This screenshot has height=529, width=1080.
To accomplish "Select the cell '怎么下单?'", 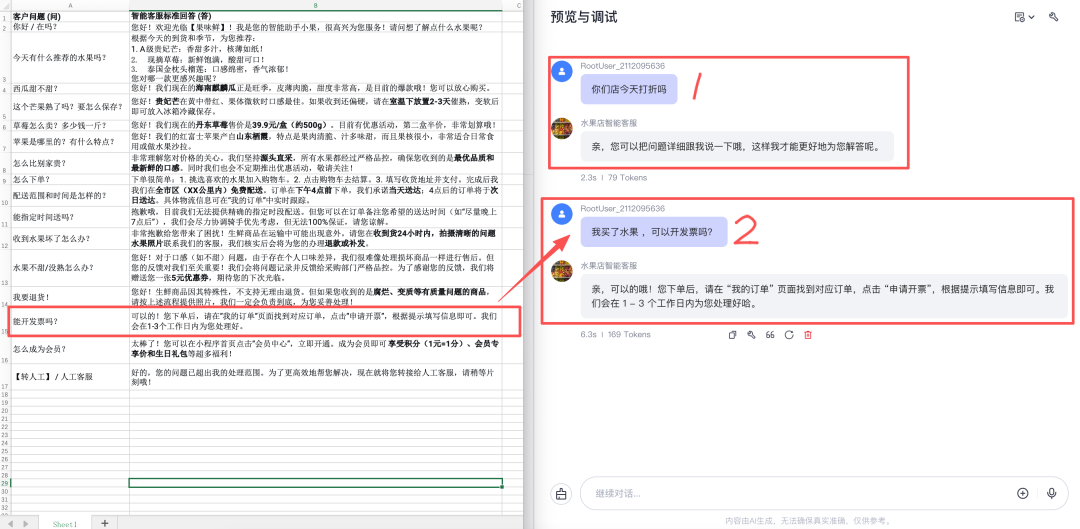I will 70,180.
